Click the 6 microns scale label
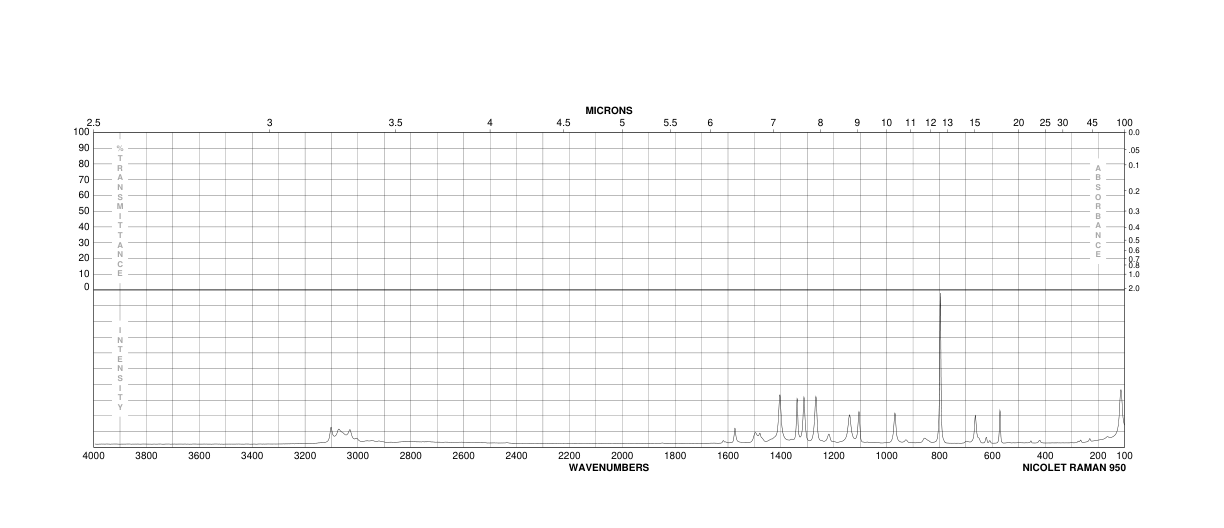 coord(710,123)
